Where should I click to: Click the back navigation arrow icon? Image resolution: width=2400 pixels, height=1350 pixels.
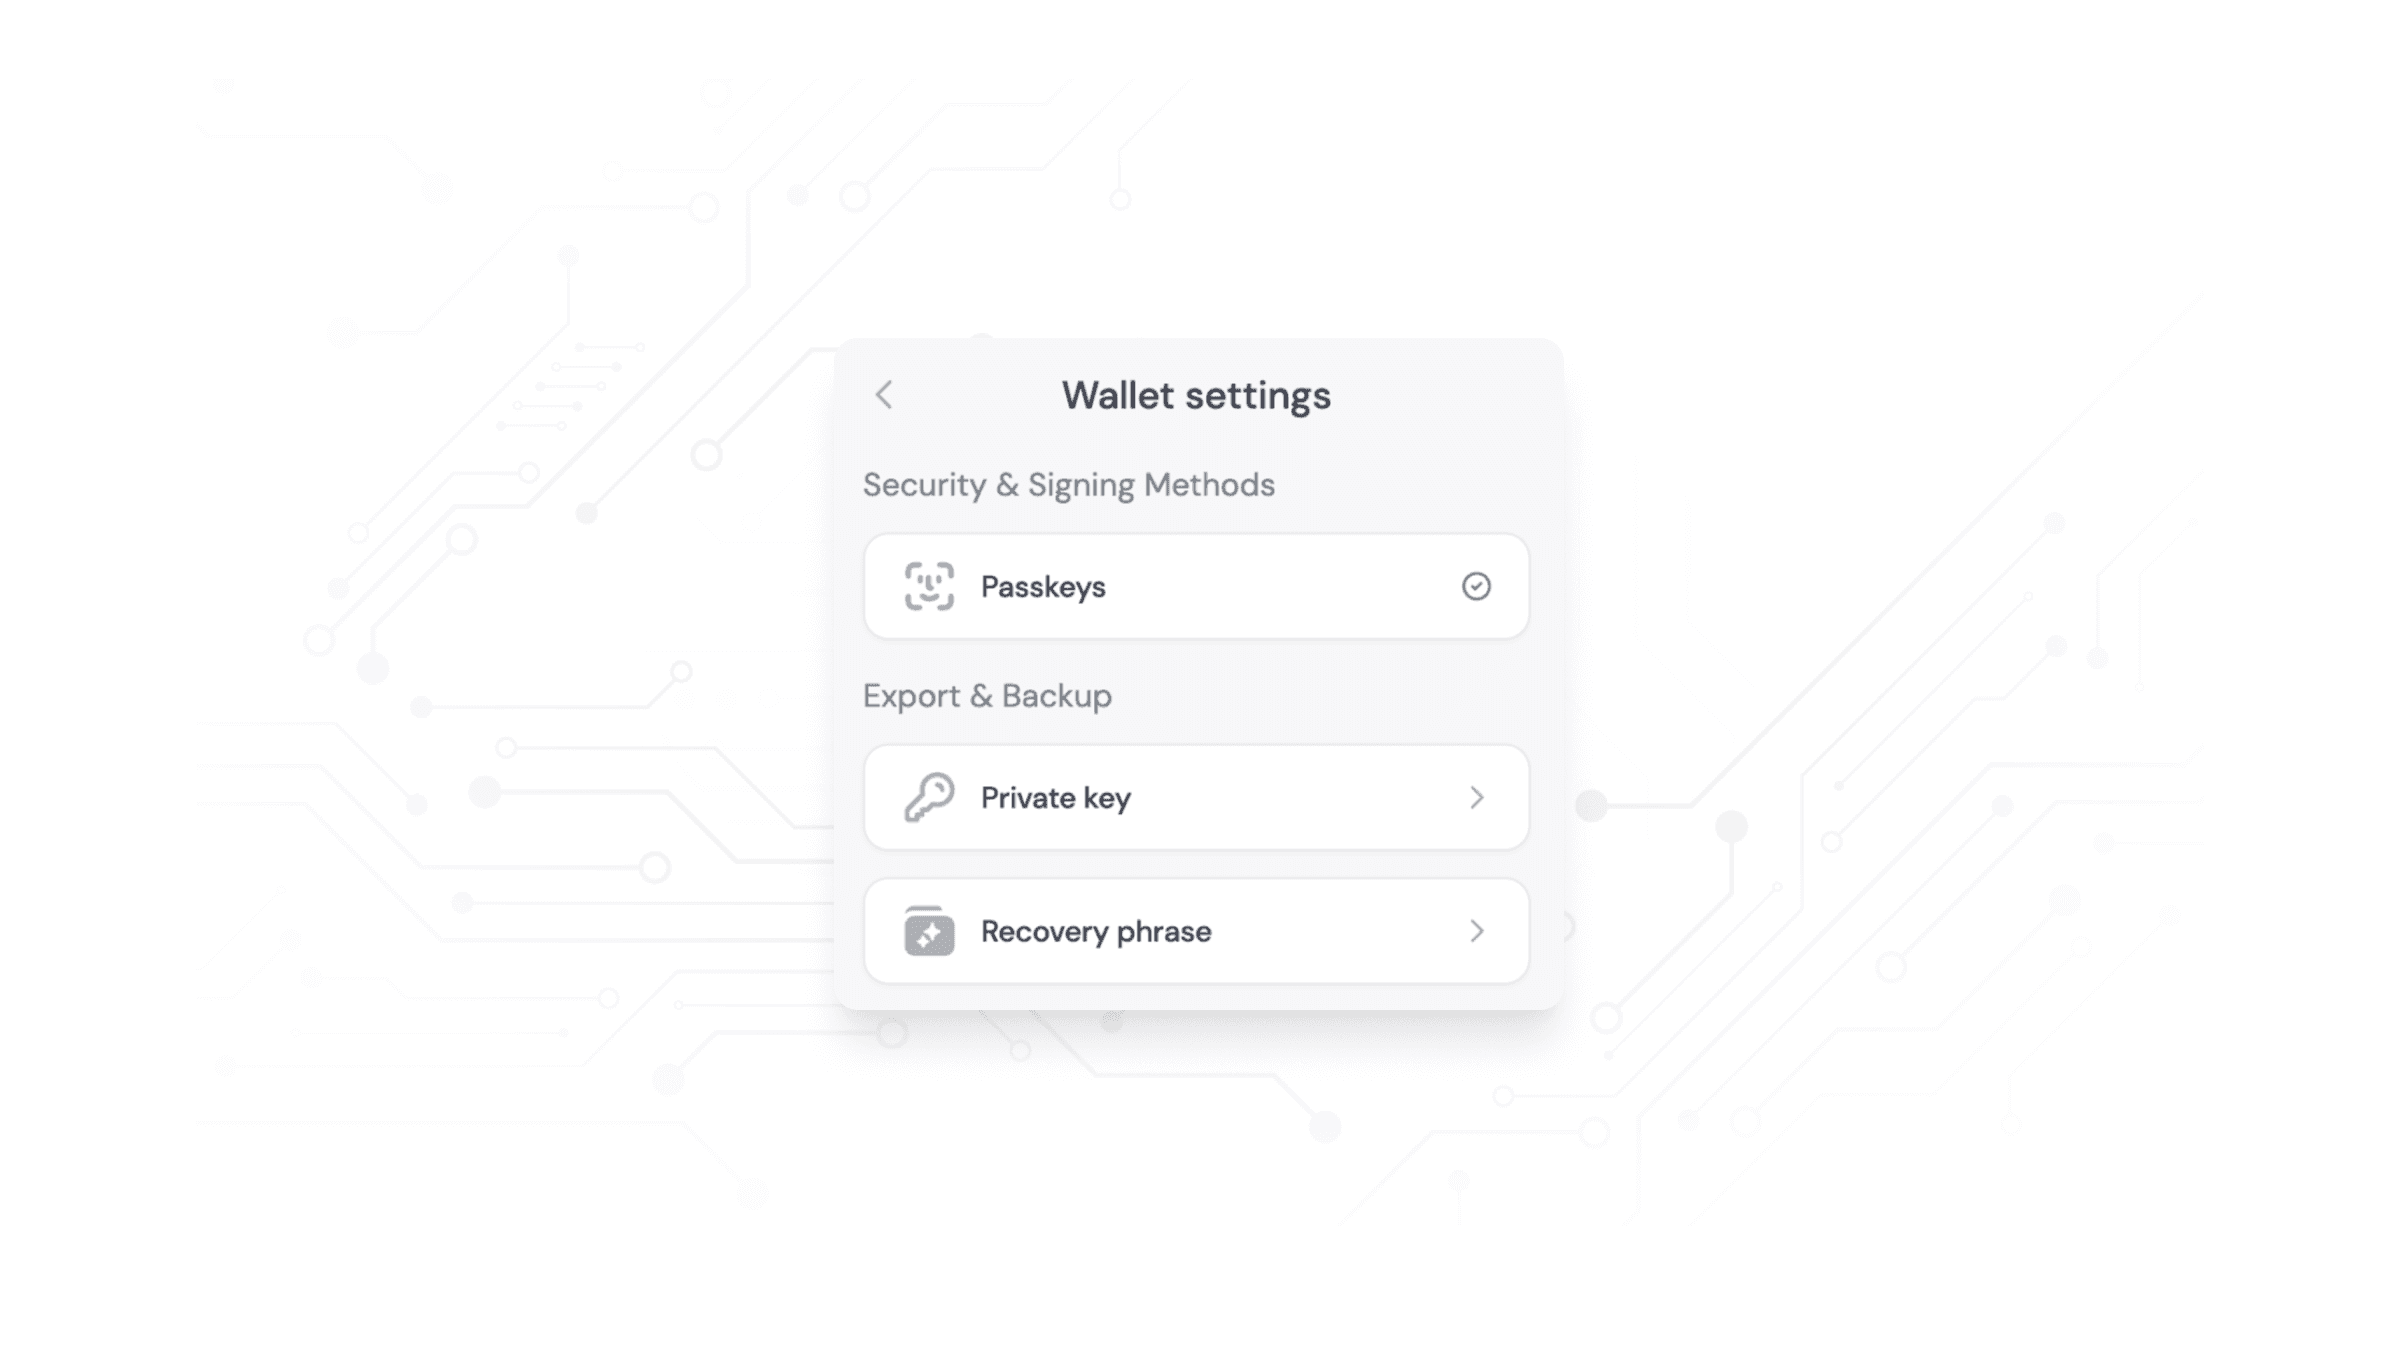coord(884,394)
